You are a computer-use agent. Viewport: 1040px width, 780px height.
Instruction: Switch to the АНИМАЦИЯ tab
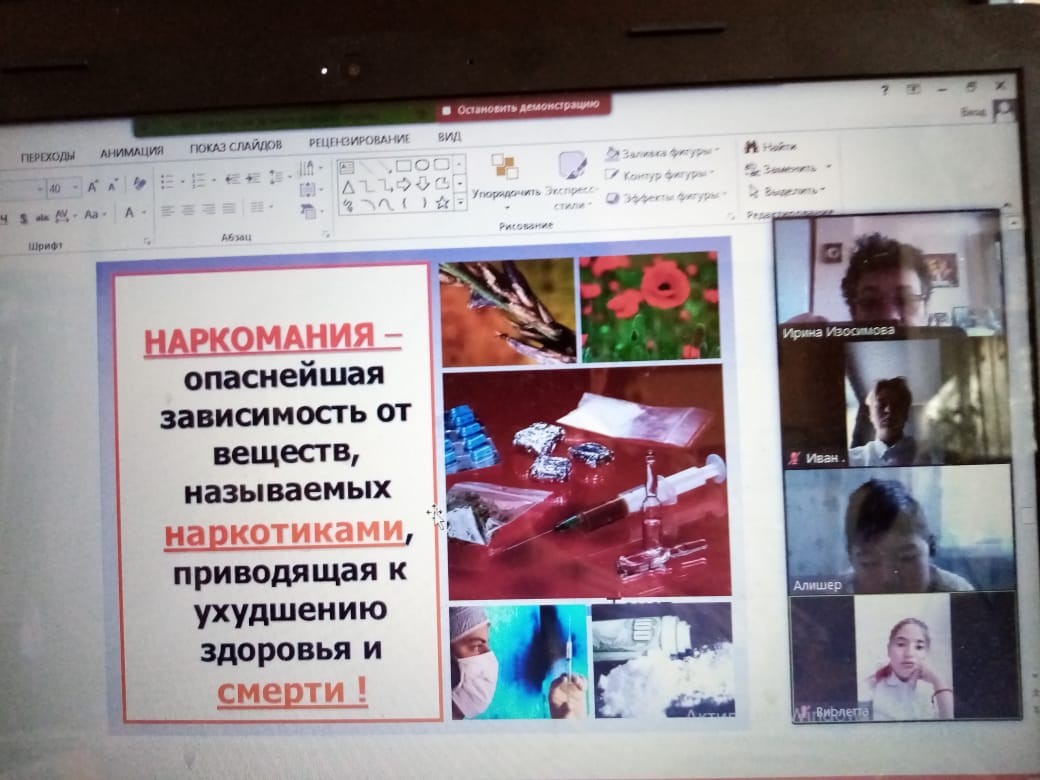(x=131, y=152)
